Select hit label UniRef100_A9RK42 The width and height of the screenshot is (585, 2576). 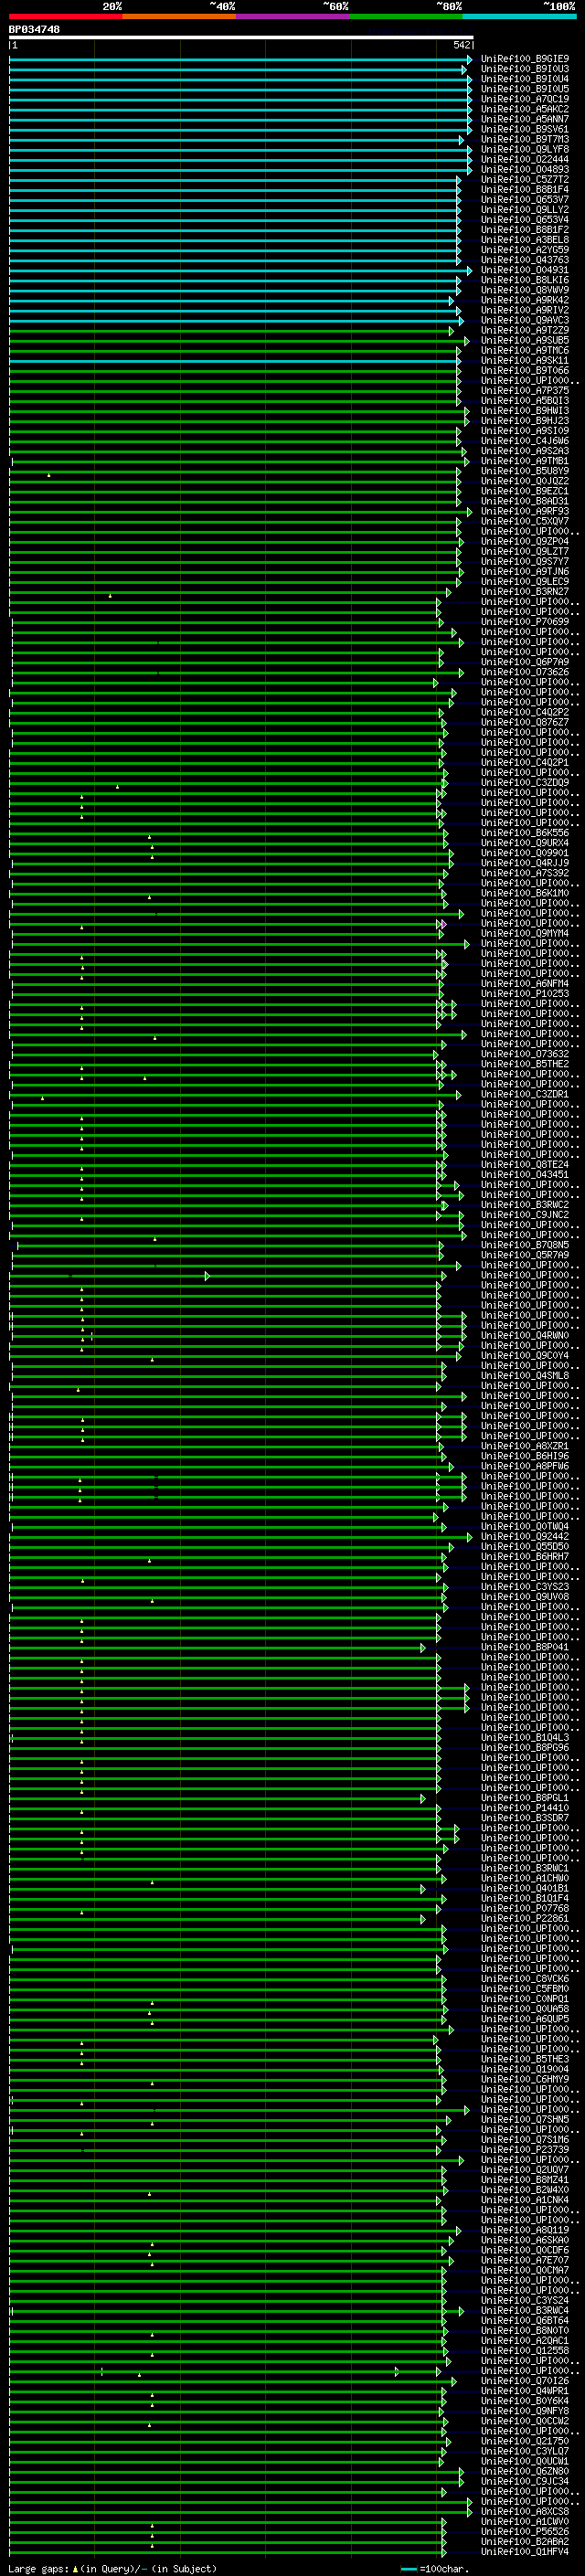pos(525,300)
